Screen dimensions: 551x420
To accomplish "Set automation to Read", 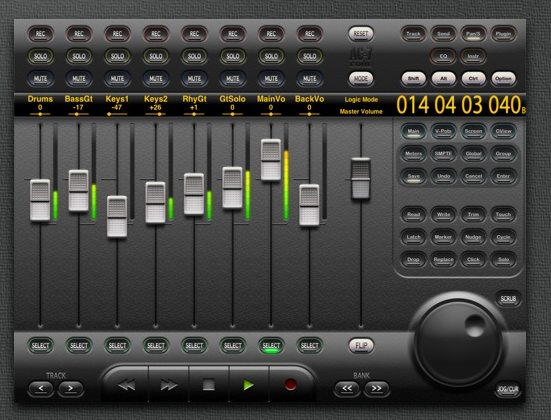I will (x=413, y=215).
